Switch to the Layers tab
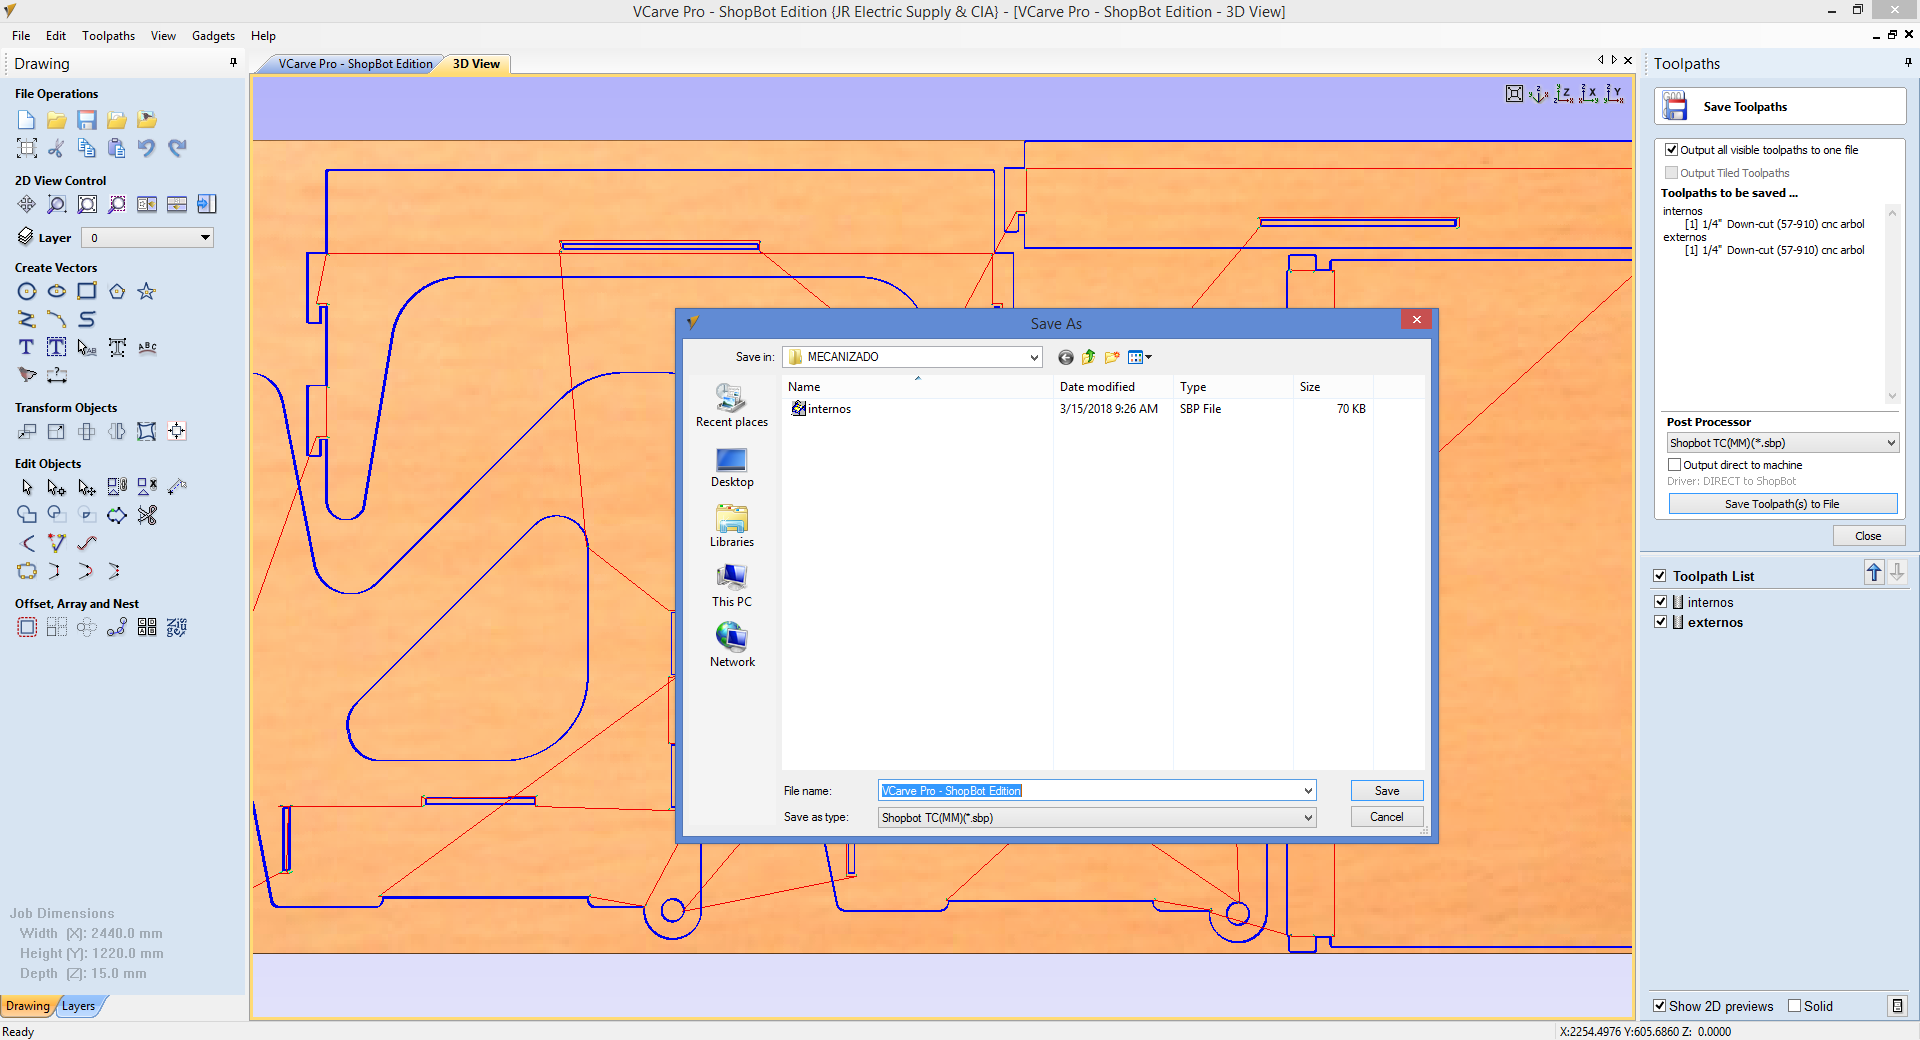 click(78, 1006)
